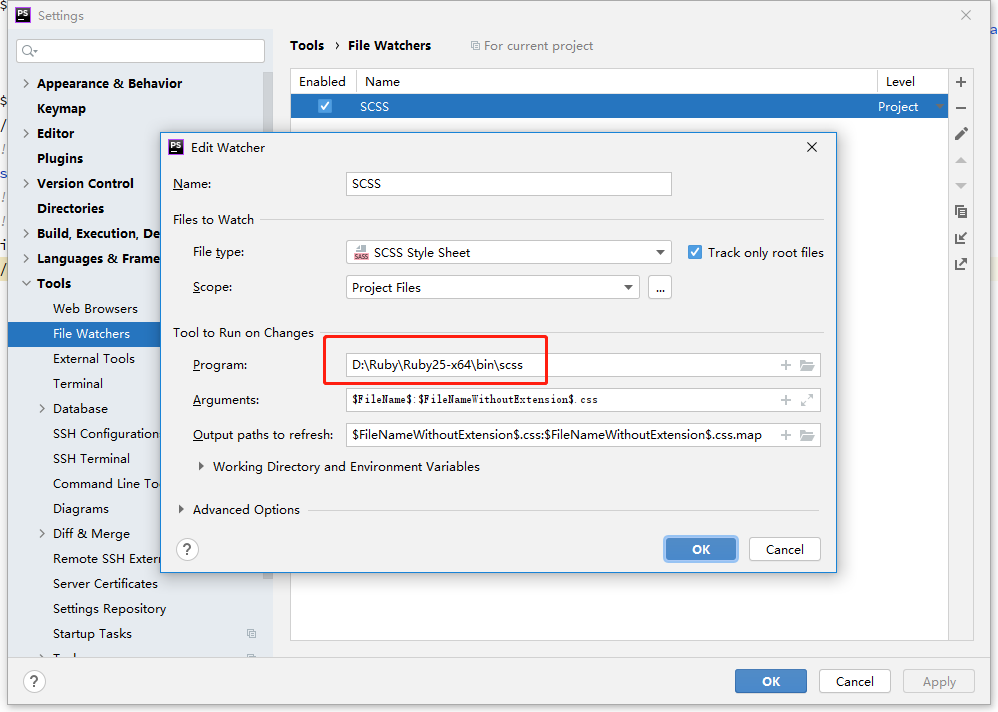Click OK in Edit Watcher dialog
This screenshot has height=712, width=998.
[x=700, y=549]
